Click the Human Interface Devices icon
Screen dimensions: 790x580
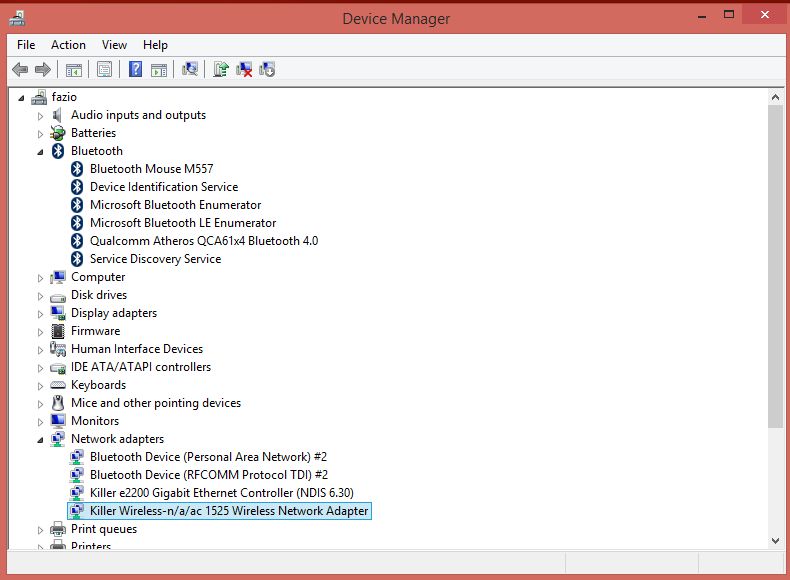coord(58,349)
